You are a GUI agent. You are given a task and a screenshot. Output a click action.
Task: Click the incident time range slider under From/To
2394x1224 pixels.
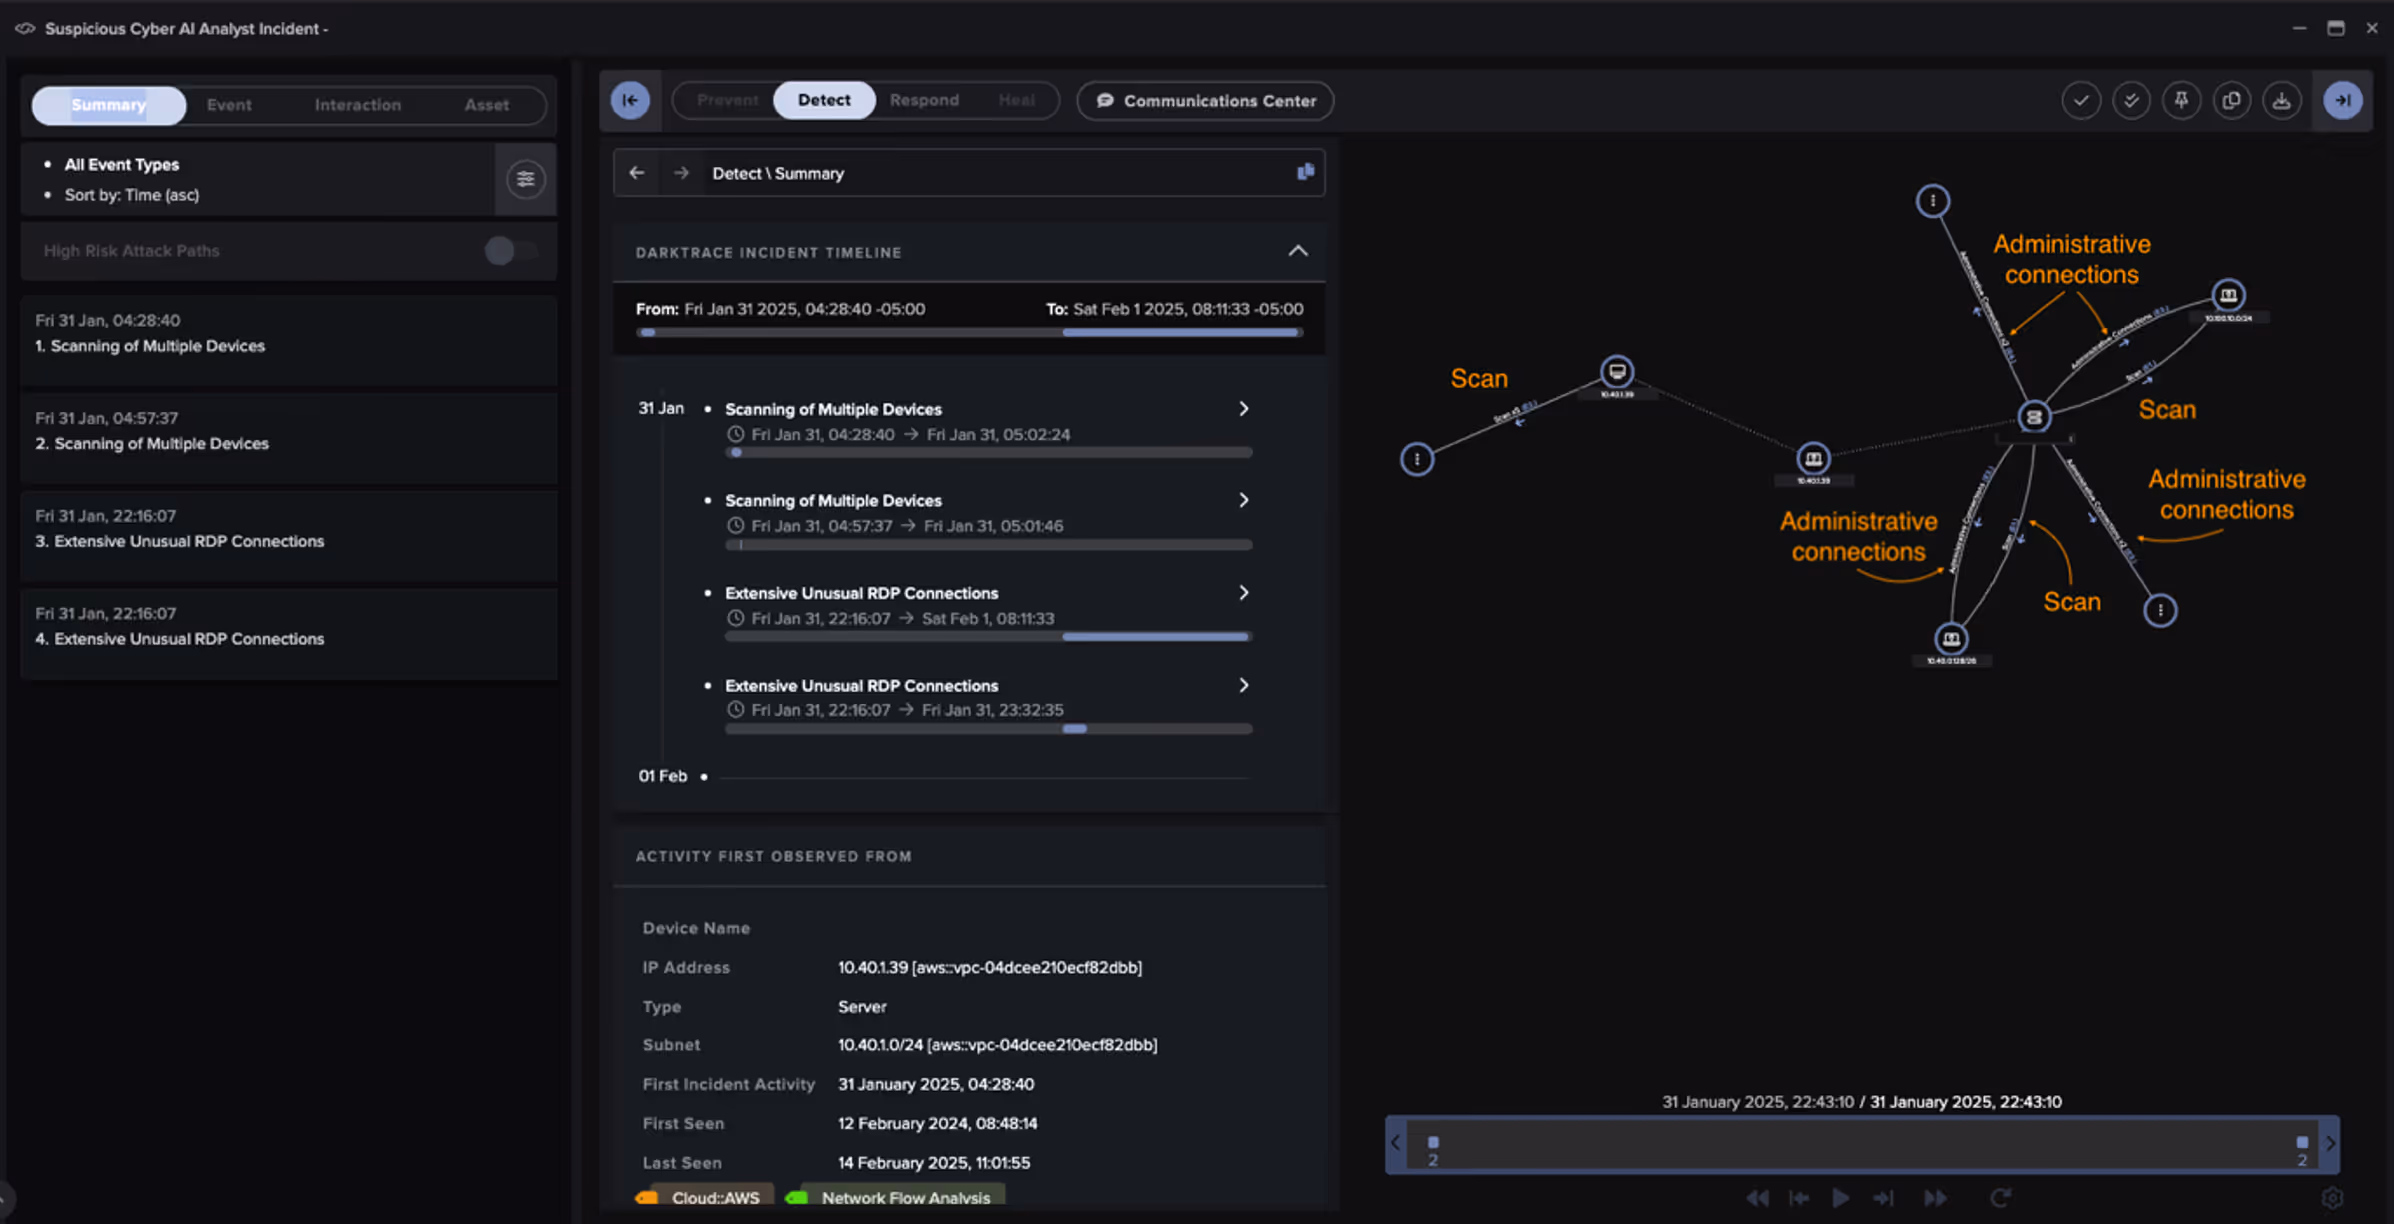pos(969,332)
